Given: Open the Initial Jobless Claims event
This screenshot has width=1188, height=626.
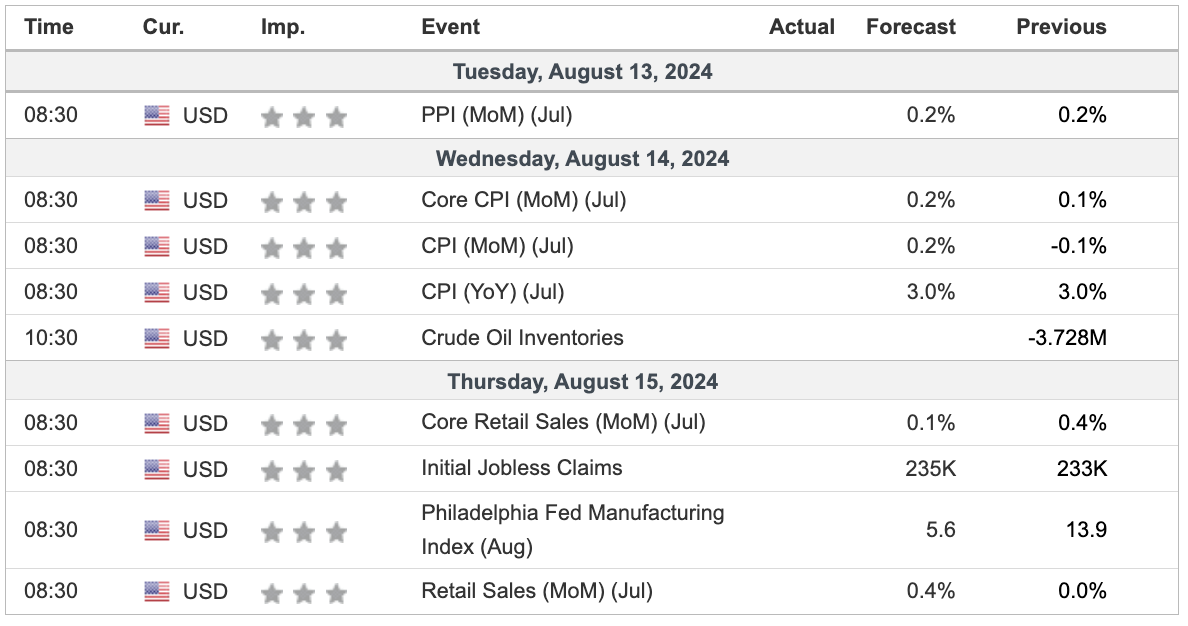Looking at the screenshot, I should [x=521, y=468].
